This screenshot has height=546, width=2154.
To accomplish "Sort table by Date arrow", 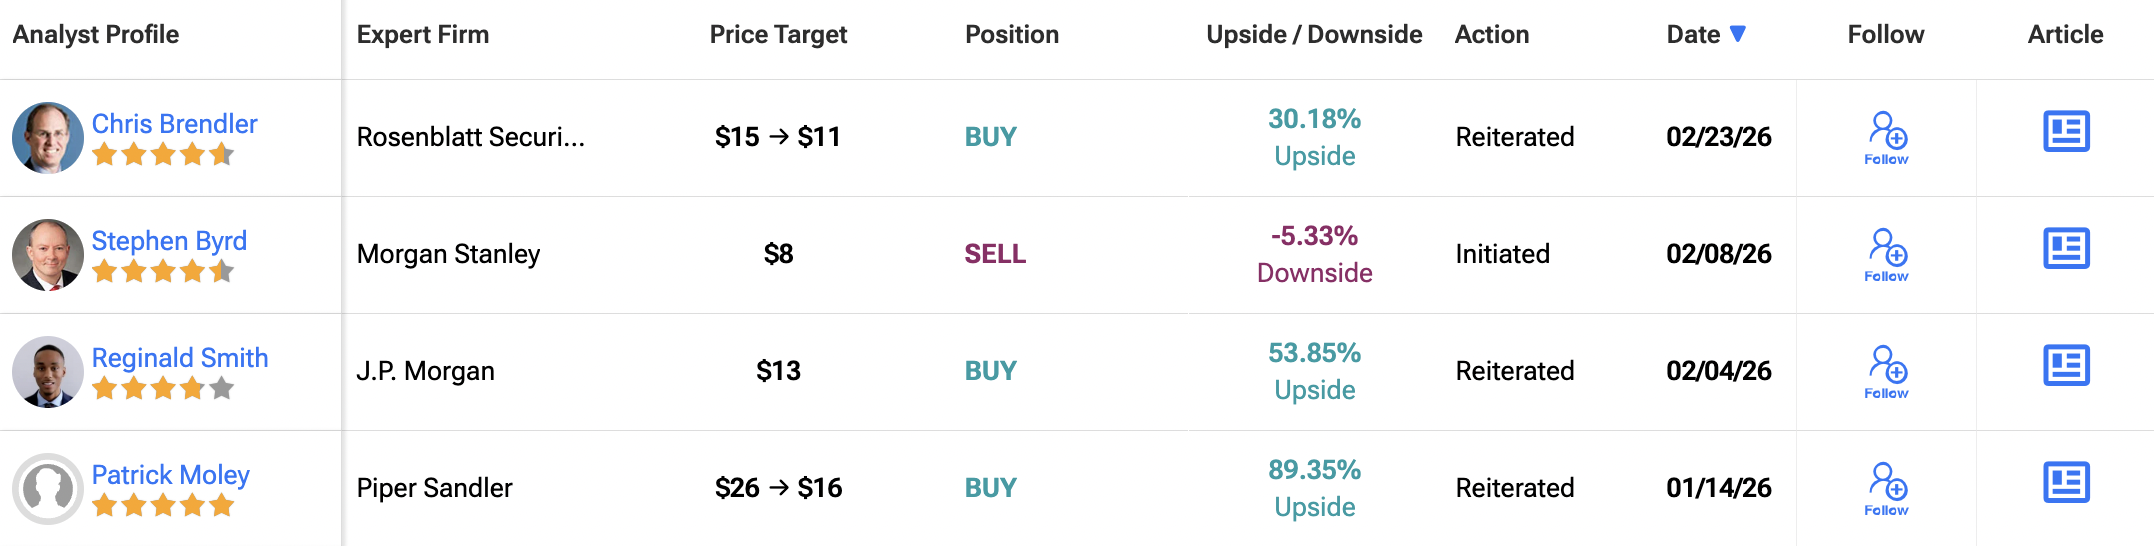I will (x=1738, y=34).
